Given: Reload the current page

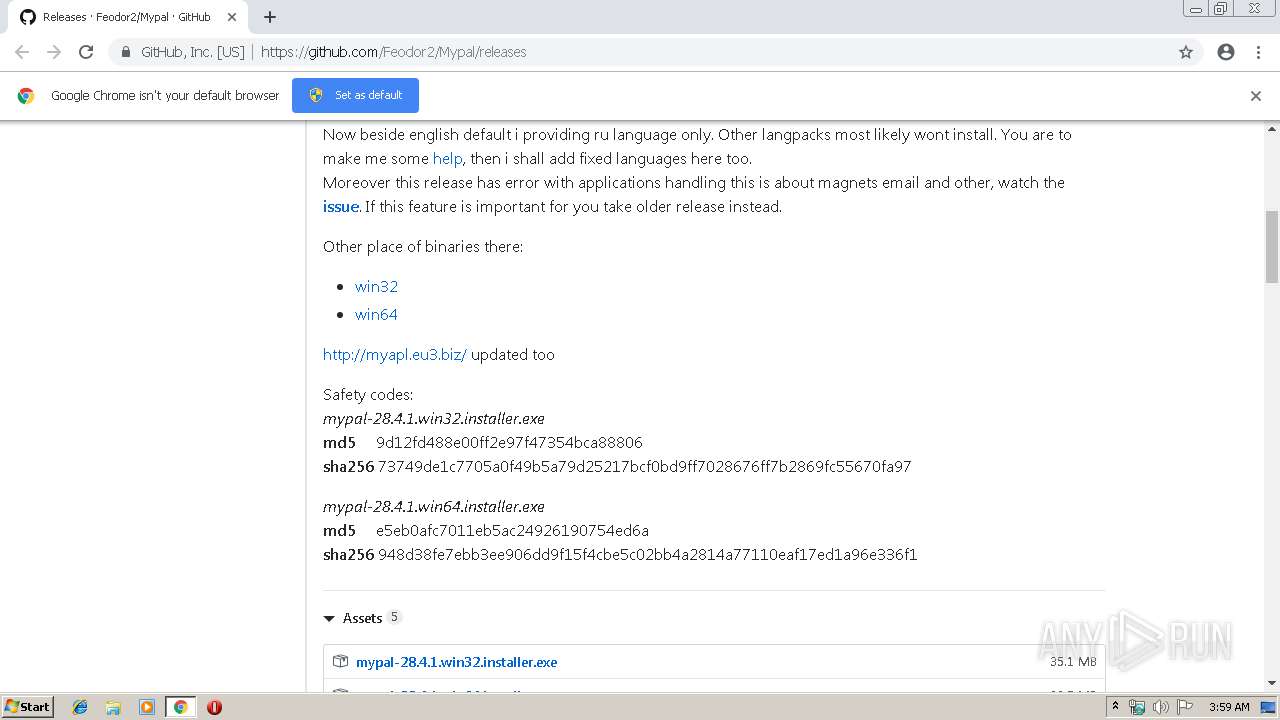Looking at the screenshot, I should [86, 52].
